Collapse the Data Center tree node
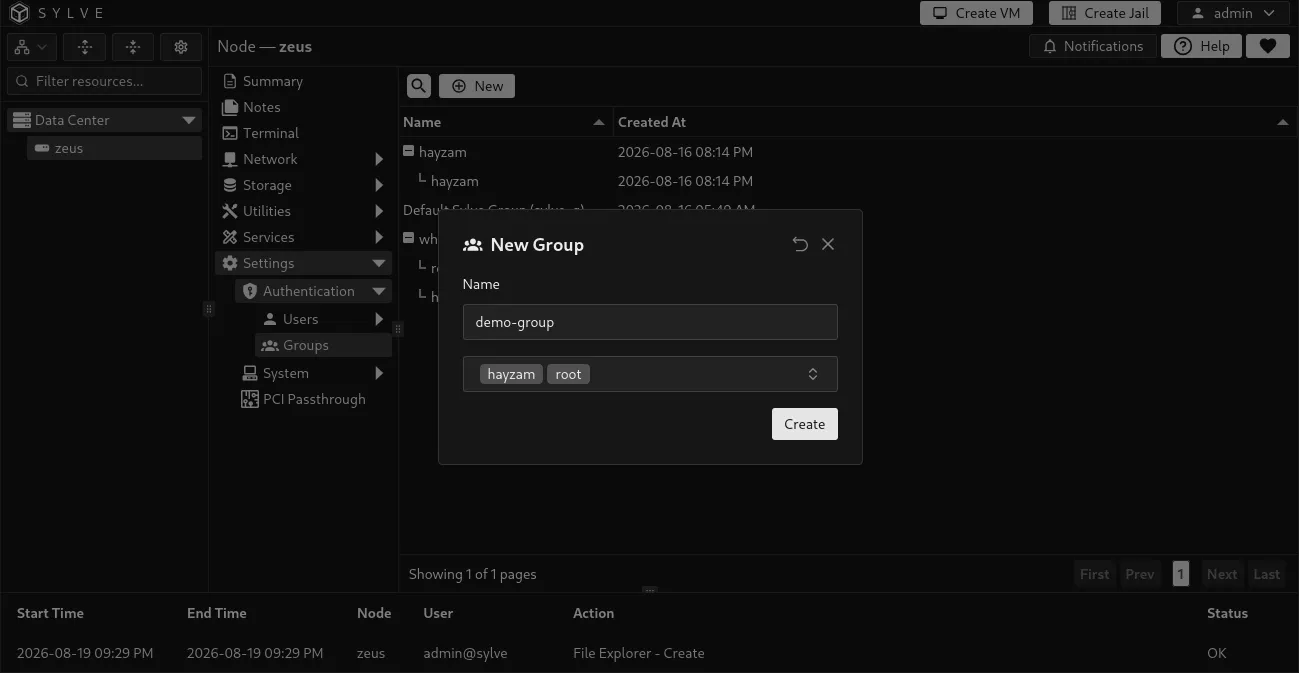 click(189, 120)
